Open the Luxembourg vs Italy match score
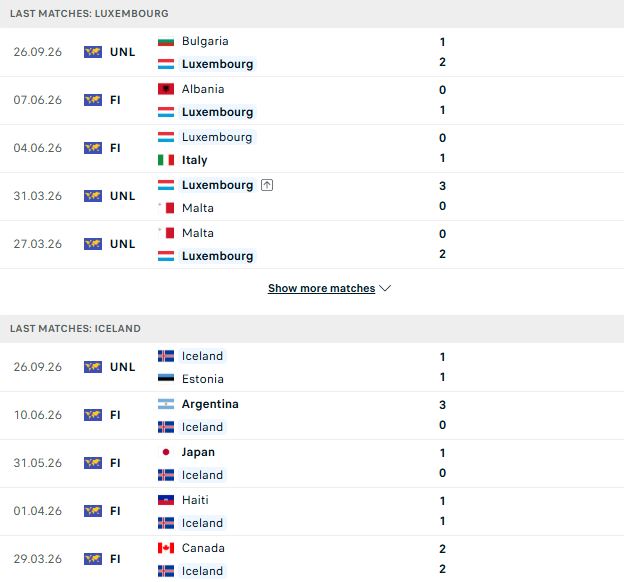This screenshot has height=582, width=624. point(442,148)
